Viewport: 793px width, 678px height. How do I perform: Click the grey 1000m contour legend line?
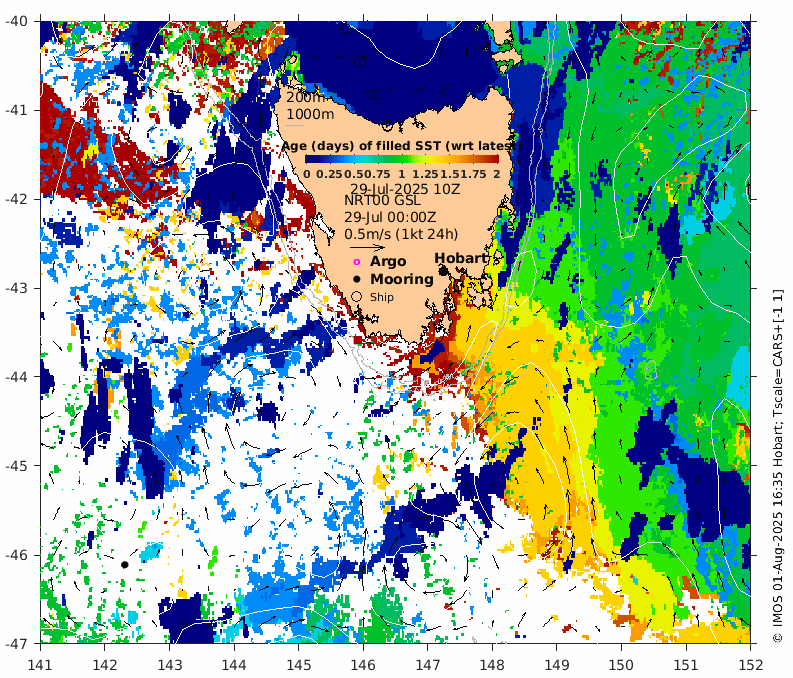[x=295, y=125]
